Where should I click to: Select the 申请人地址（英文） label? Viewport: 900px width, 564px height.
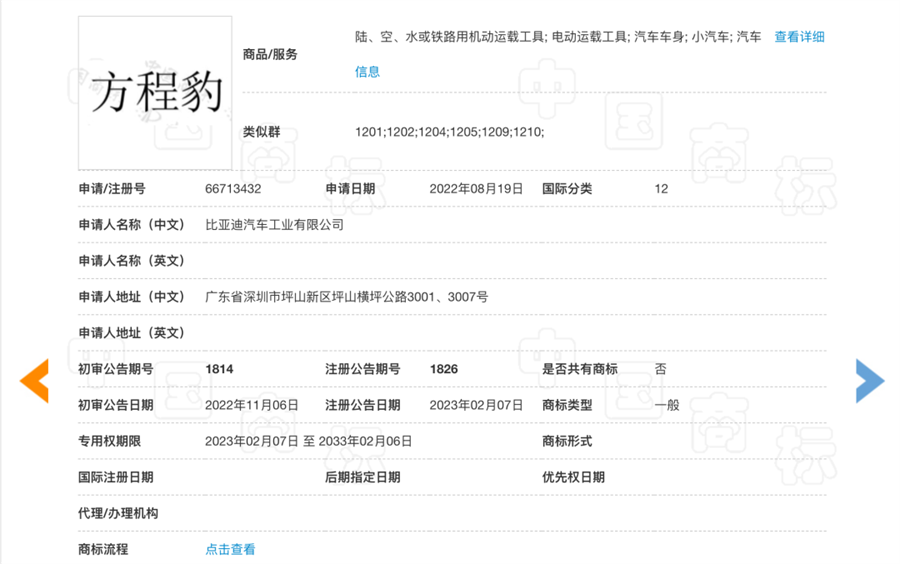[131, 333]
